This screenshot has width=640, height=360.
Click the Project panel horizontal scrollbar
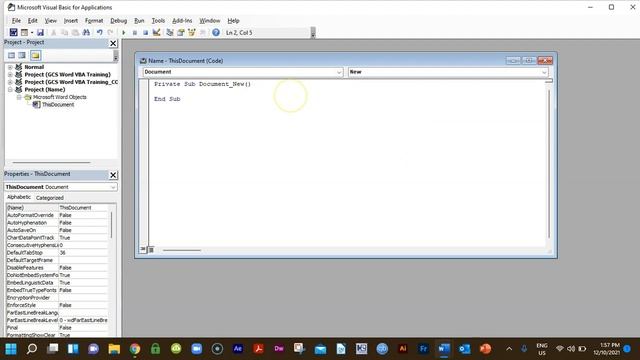(x=51, y=162)
